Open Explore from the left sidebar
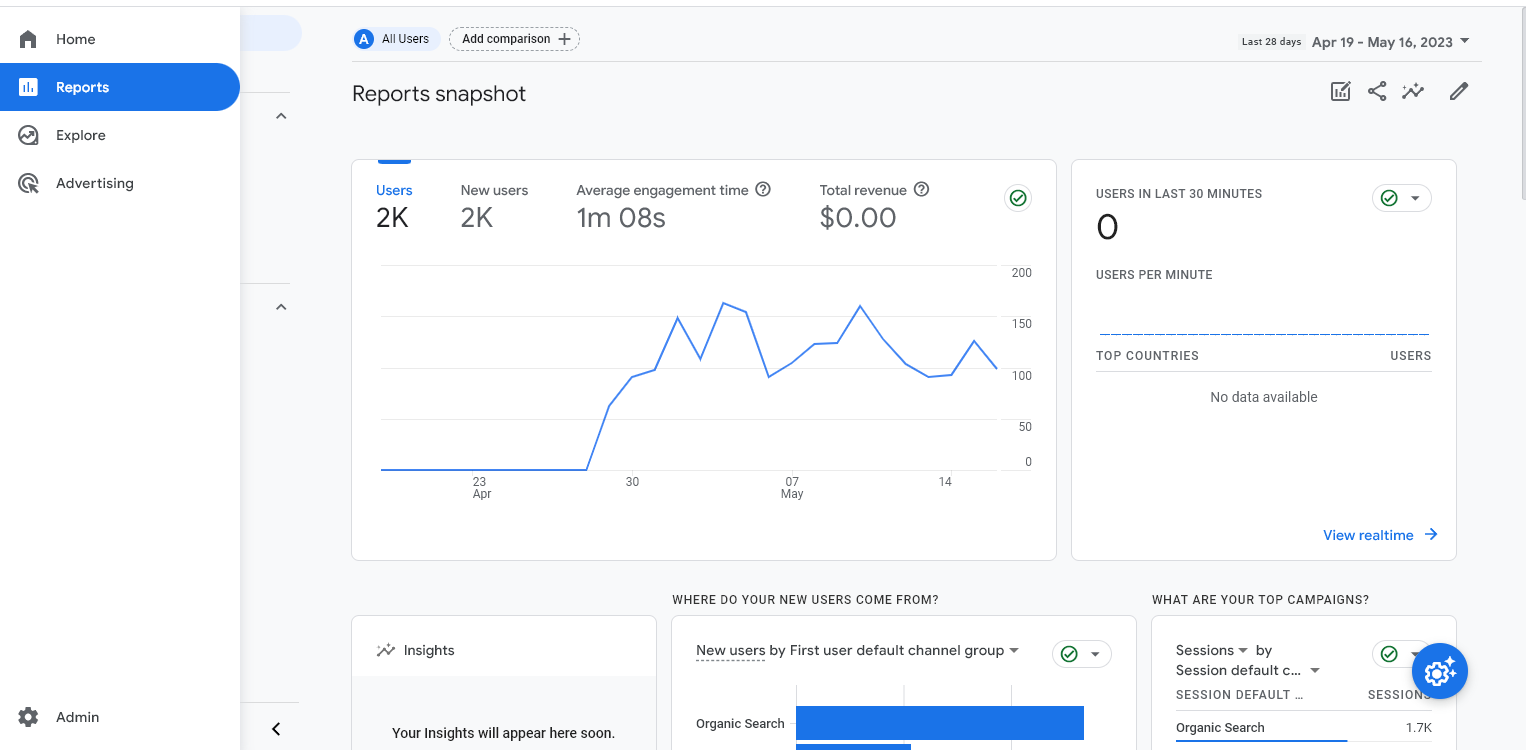Screen dimensions: 1526x750 click(x=80, y=135)
